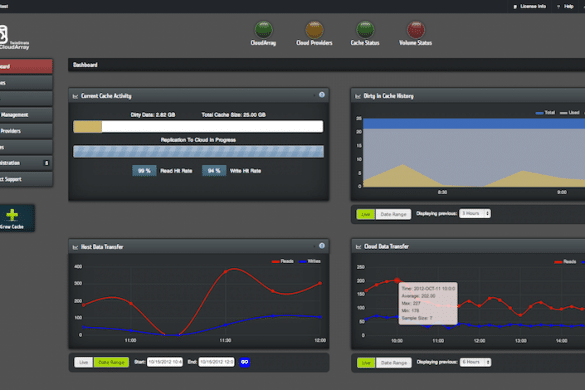This screenshot has height=390, width=585.
Task: Enable Live mode for Dirty In Cache History
Action: click(x=366, y=214)
